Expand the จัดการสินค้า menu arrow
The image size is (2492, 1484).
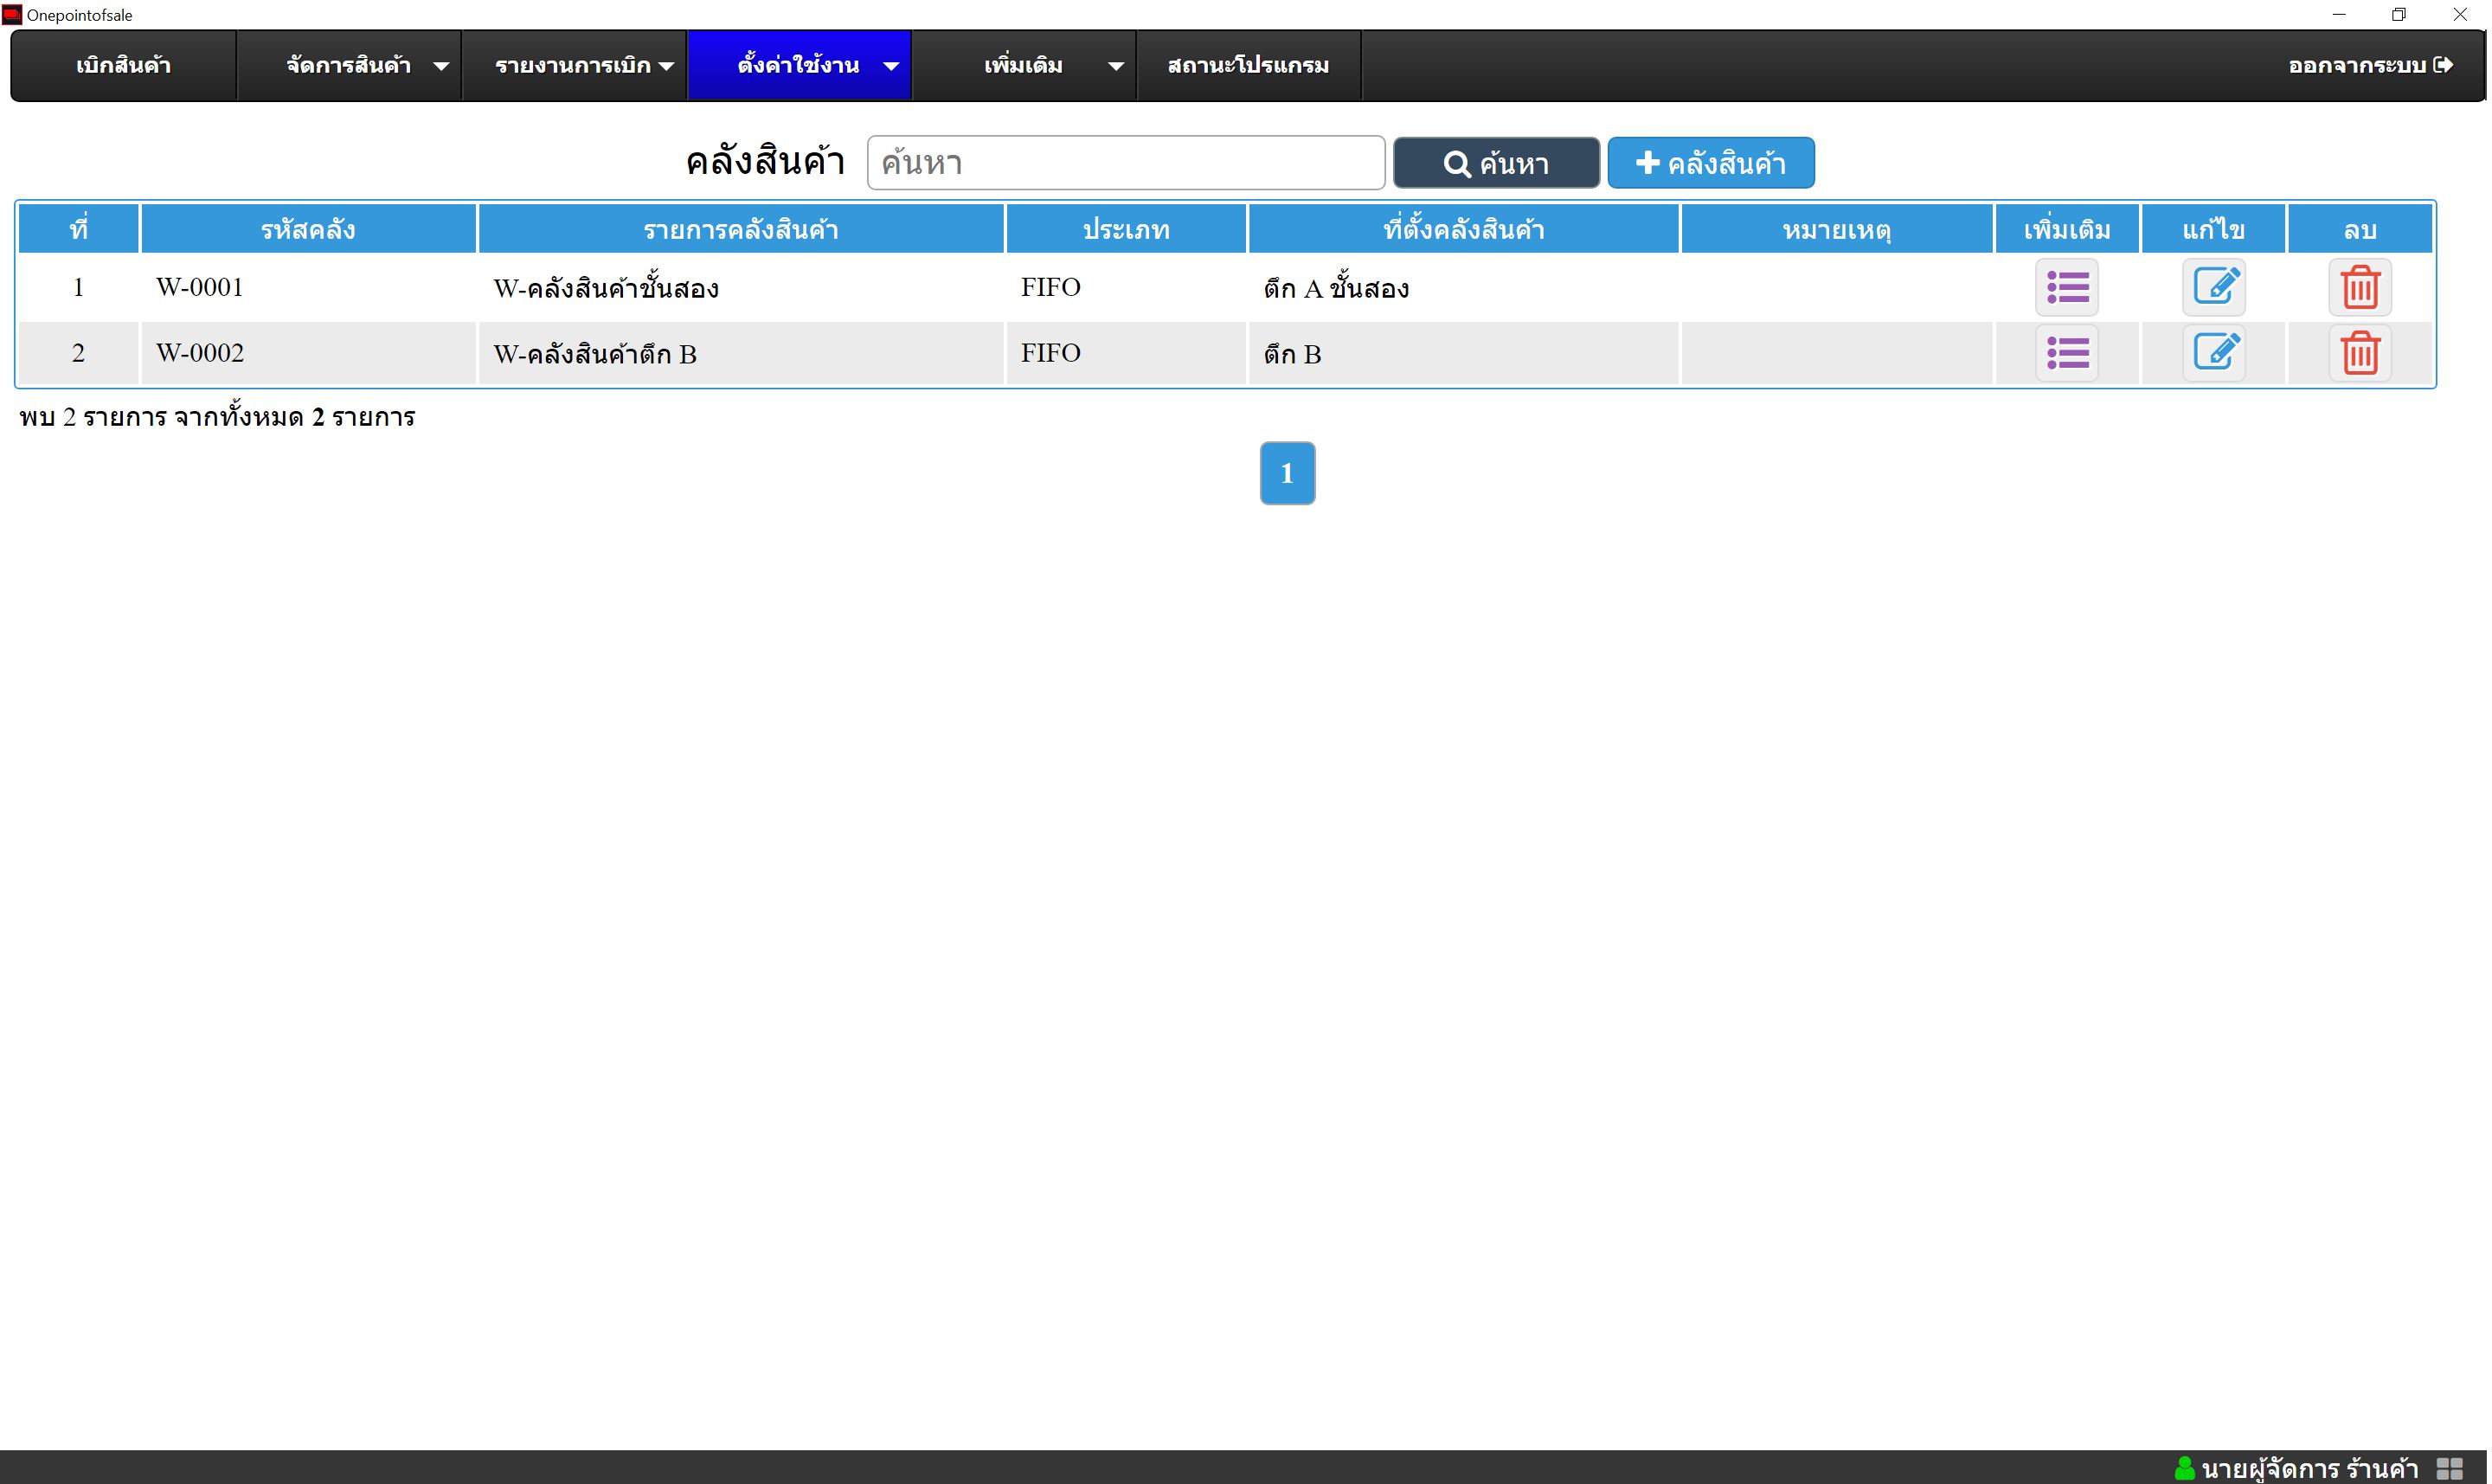441,66
